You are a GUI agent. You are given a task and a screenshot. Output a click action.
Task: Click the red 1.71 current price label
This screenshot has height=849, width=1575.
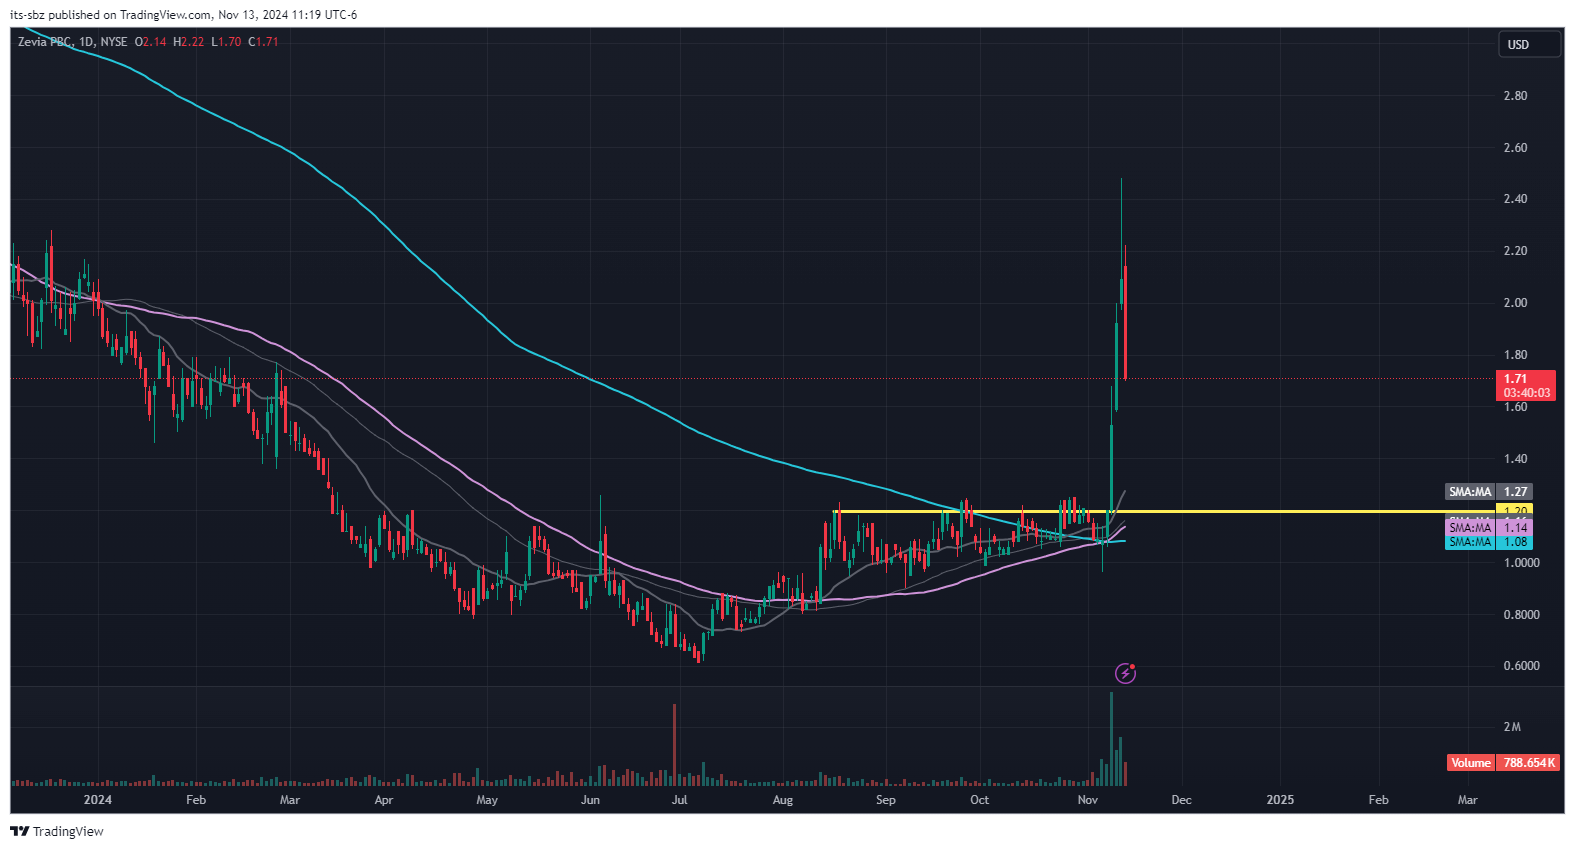(x=1526, y=385)
